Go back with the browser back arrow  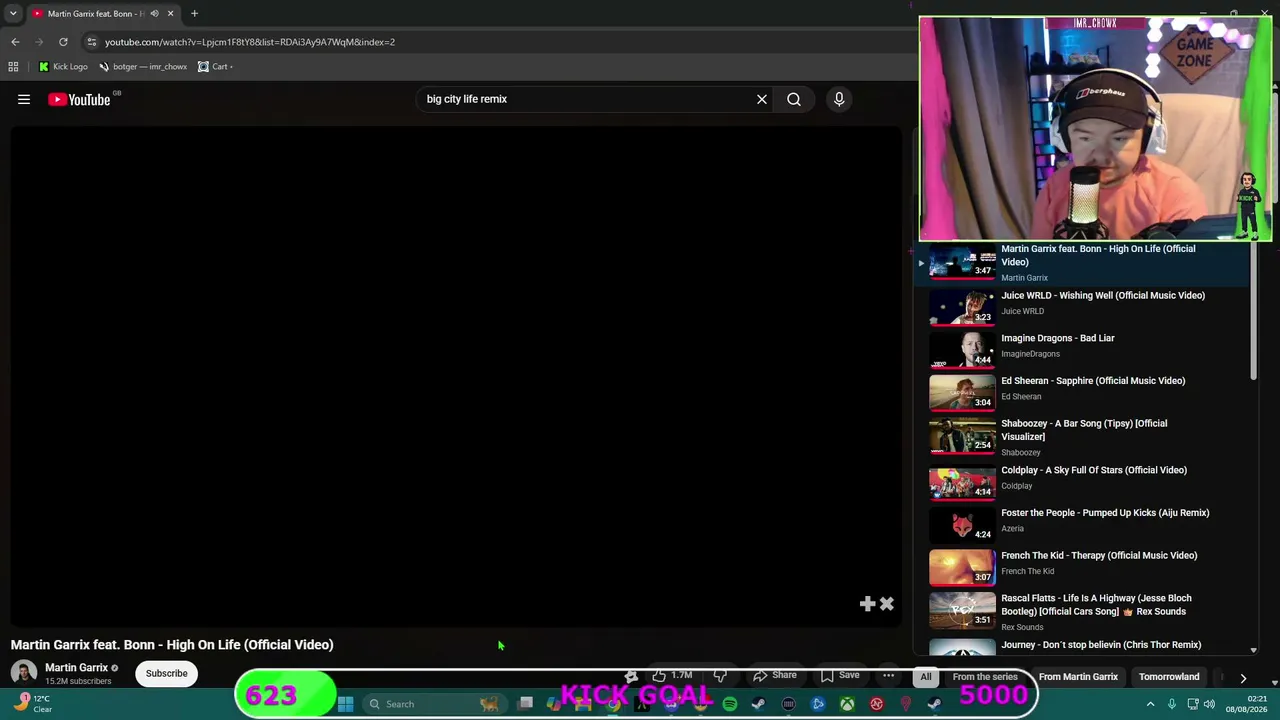(x=15, y=42)
